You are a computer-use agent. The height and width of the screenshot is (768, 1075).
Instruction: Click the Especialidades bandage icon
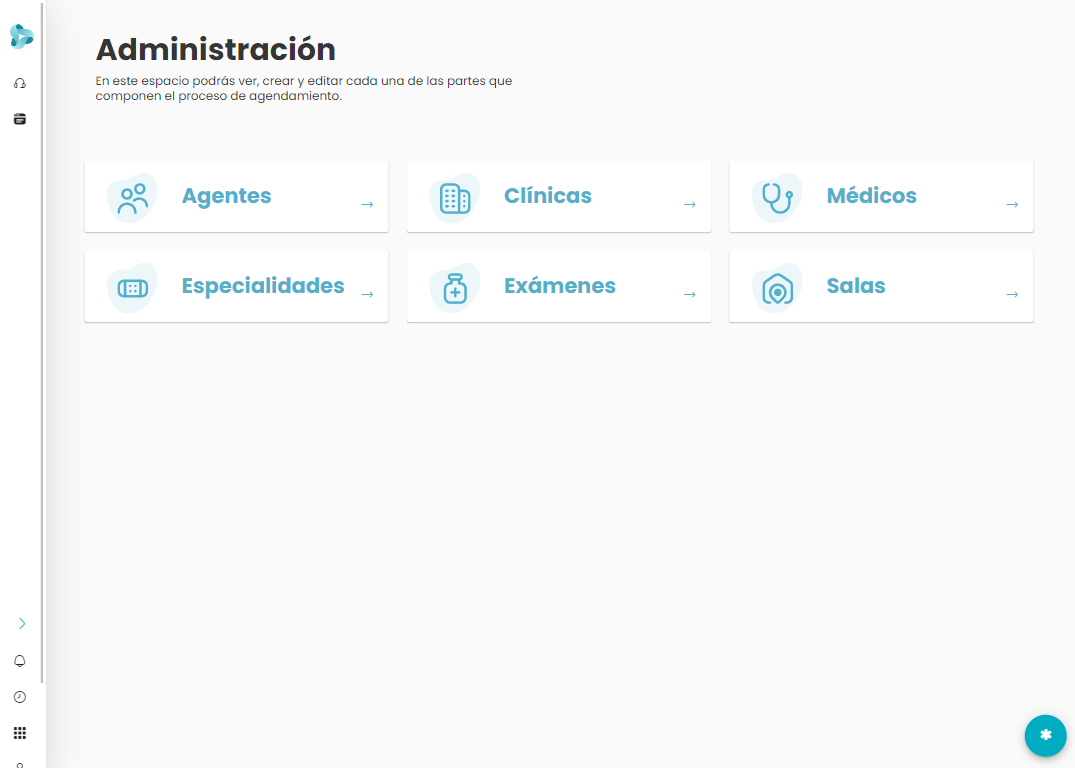pos(132,288)
